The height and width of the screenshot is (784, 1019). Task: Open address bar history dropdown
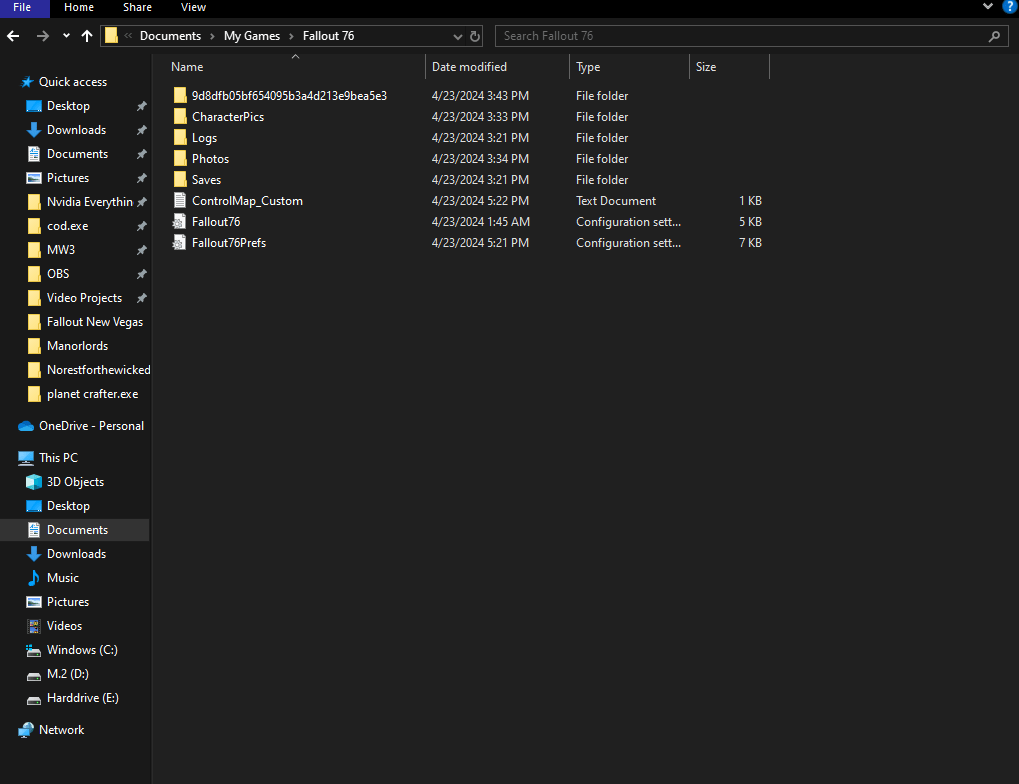click(457, 36)
